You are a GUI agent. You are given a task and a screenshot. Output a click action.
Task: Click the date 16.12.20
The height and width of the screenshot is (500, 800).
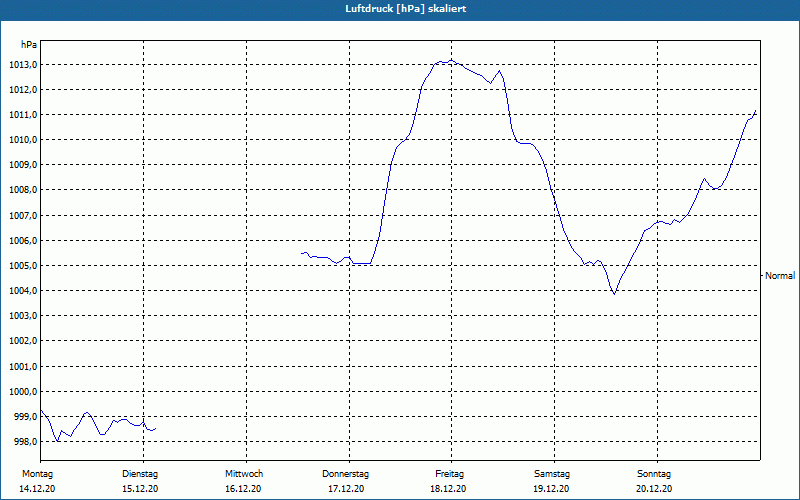click(243, 489)
